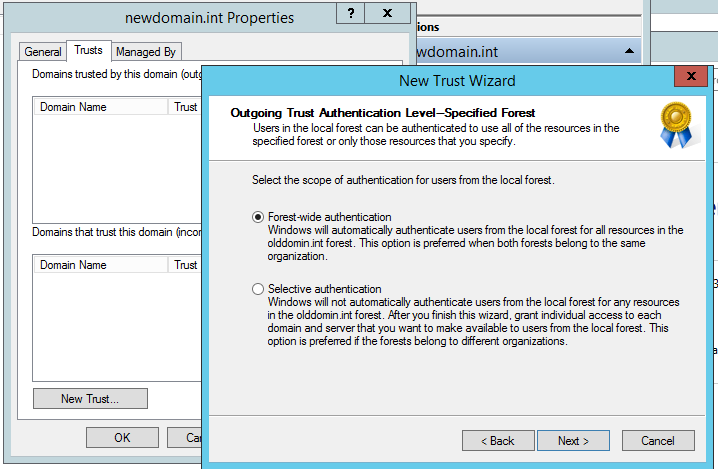The image size is (718, 469).
Task: Go Back to the previous wizard step
Action: tap(498, 440)
